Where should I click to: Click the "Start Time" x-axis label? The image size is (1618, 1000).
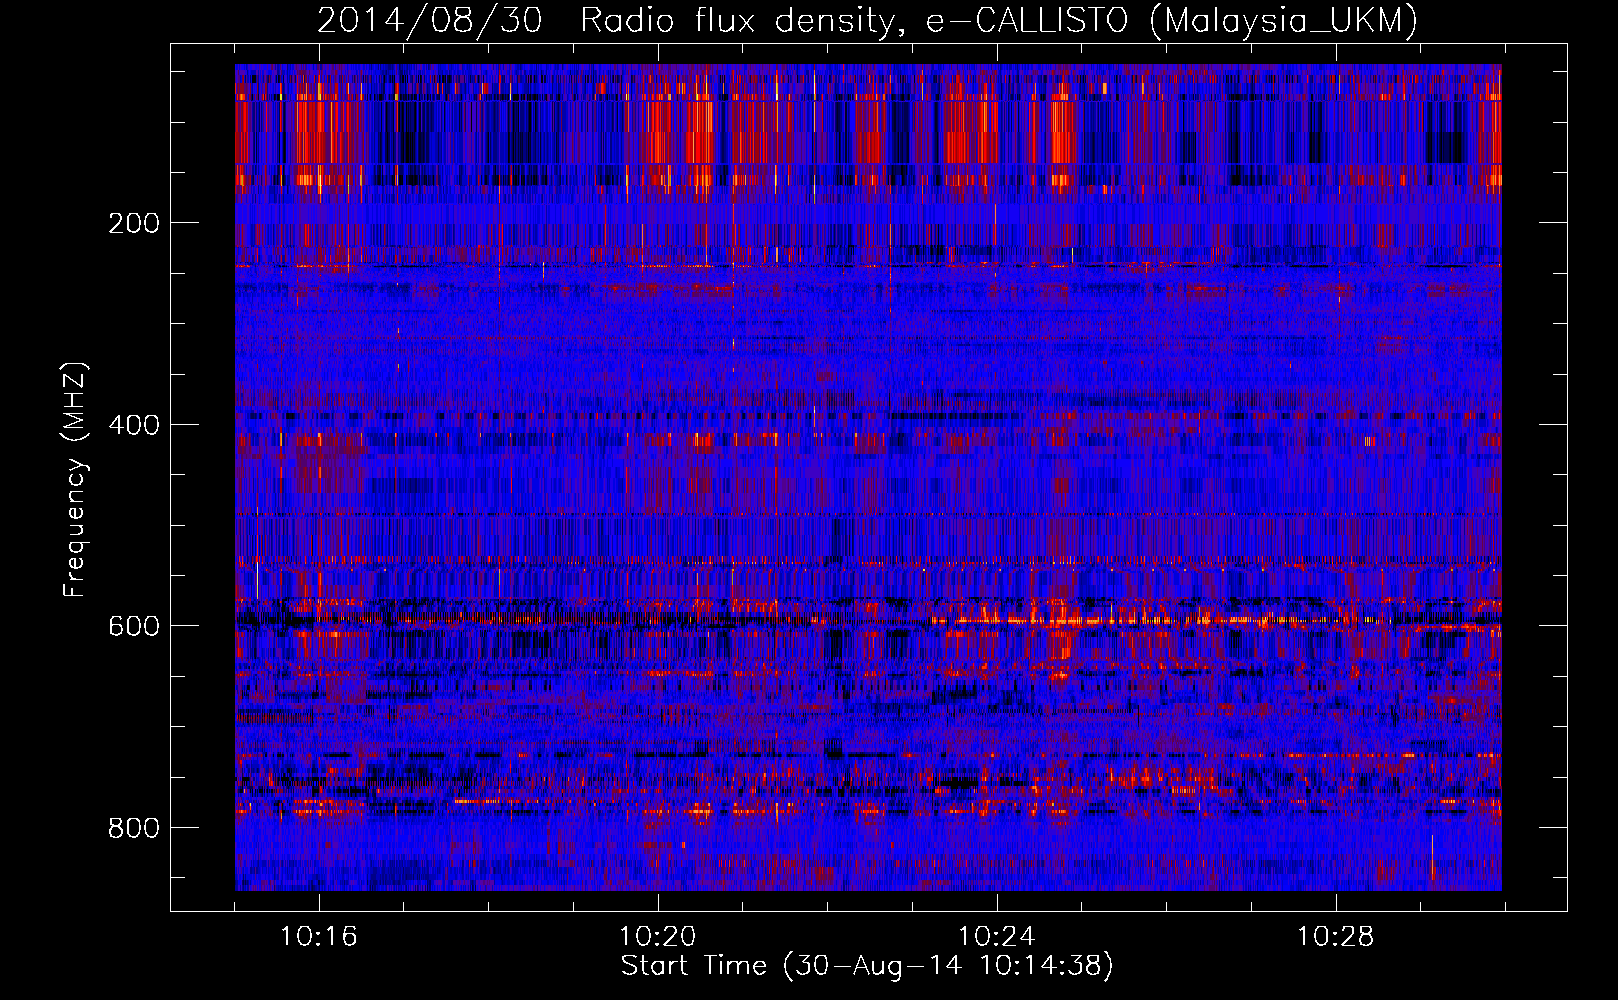tap(867, 966)
